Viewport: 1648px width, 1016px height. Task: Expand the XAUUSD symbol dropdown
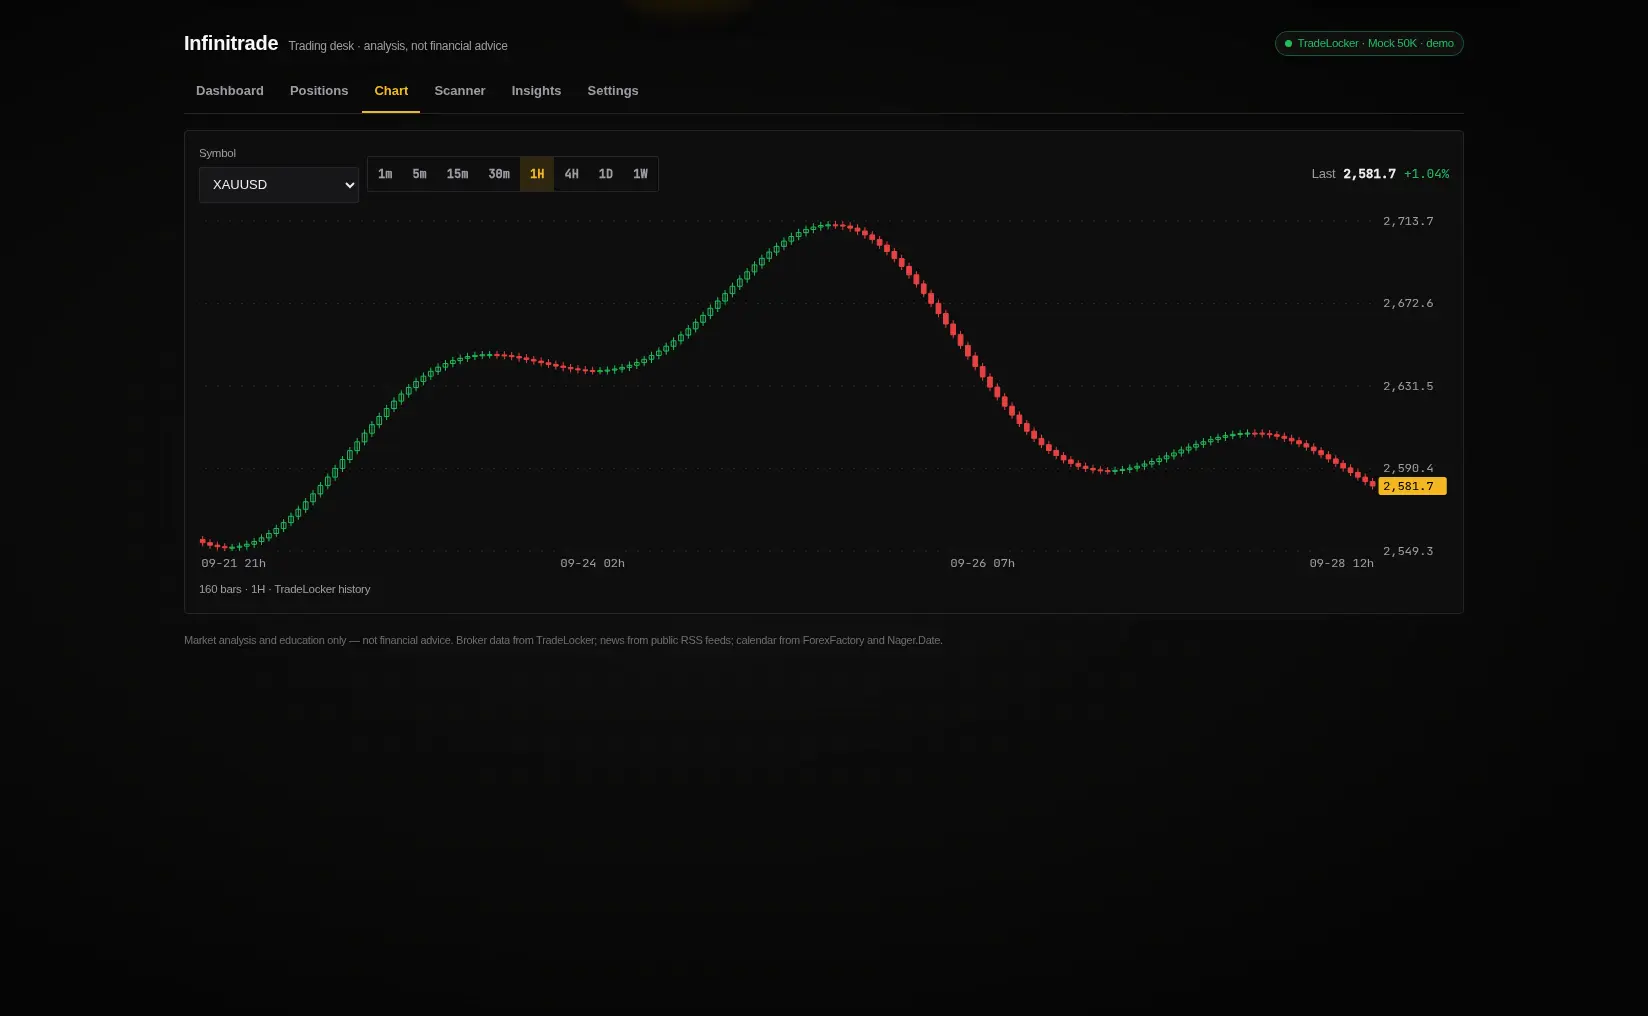coord(279,185)
